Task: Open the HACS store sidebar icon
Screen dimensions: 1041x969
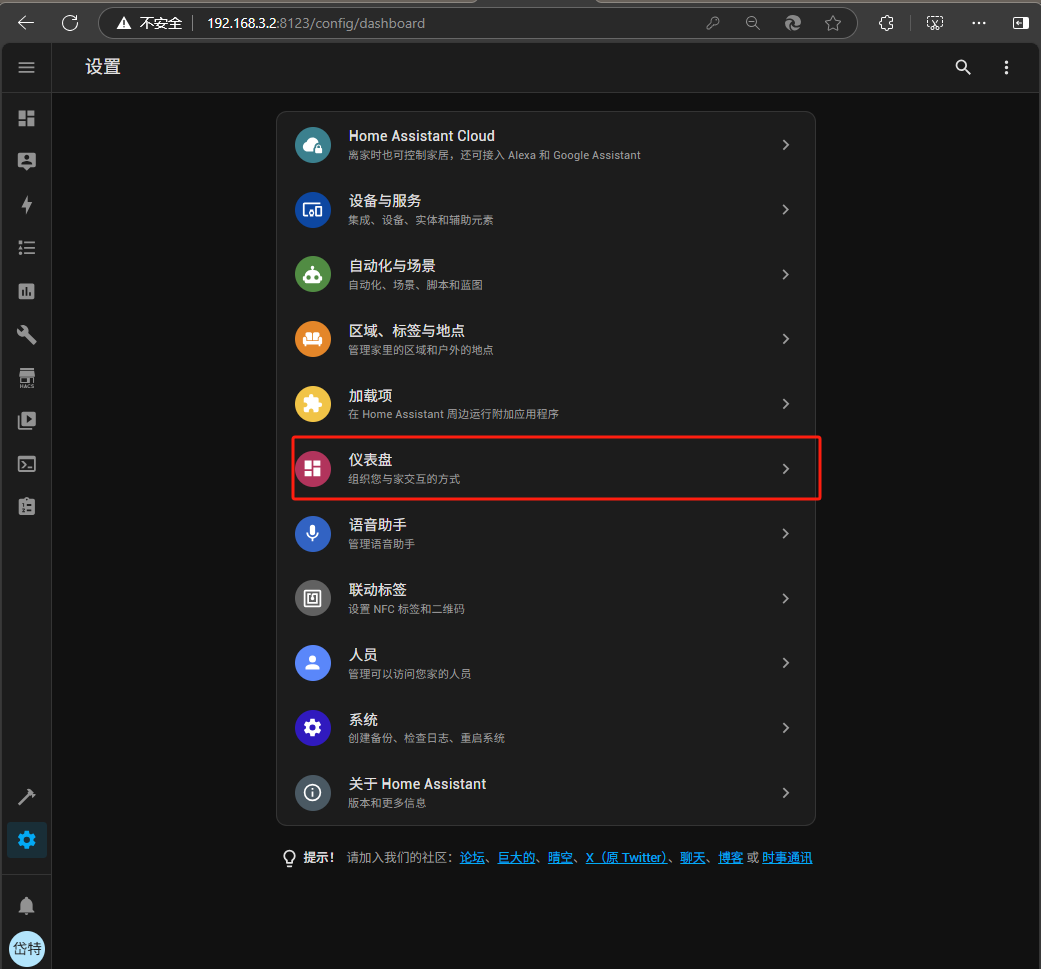Action: click(x=27, y=378)
